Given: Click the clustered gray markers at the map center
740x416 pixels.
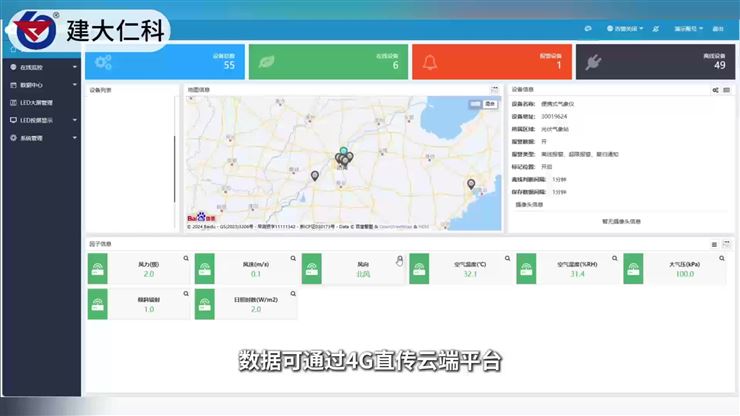Looking at the screenshot, I should [x=344, y=159].
